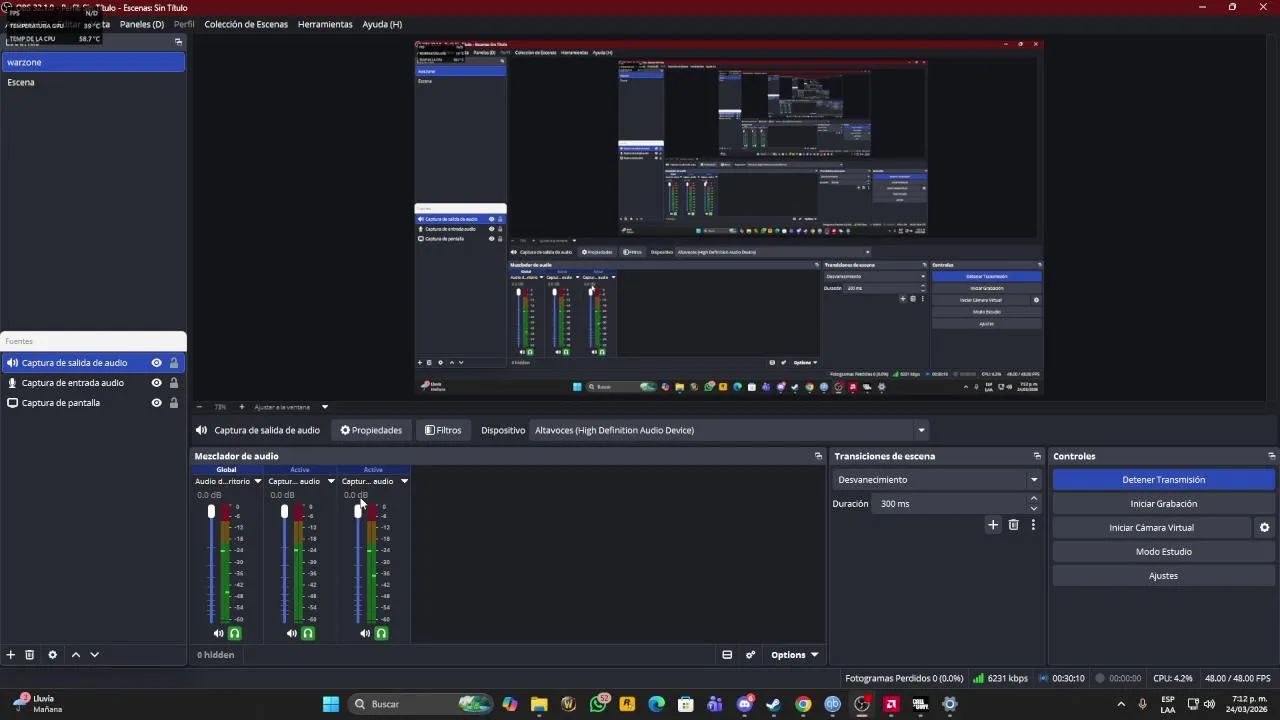Open Filtros for selected source

pyautogui.click(x=443, y=430)
